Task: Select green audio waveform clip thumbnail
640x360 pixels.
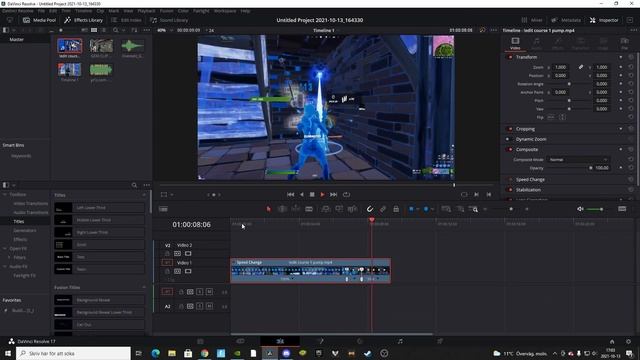Action: pos(132,46)
